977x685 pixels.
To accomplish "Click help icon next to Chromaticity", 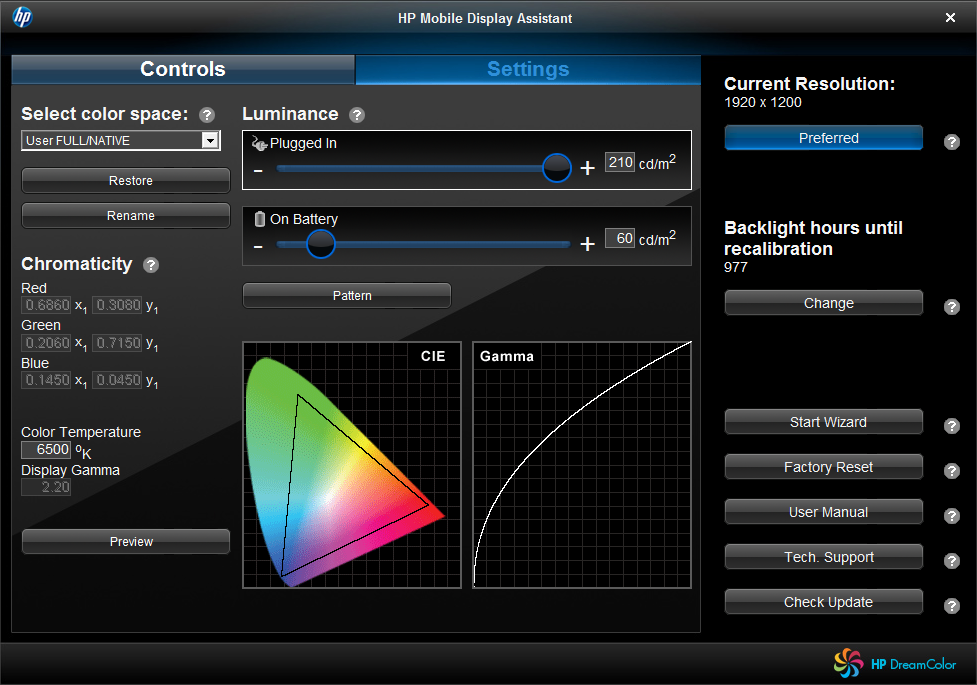I will (151, 265).
